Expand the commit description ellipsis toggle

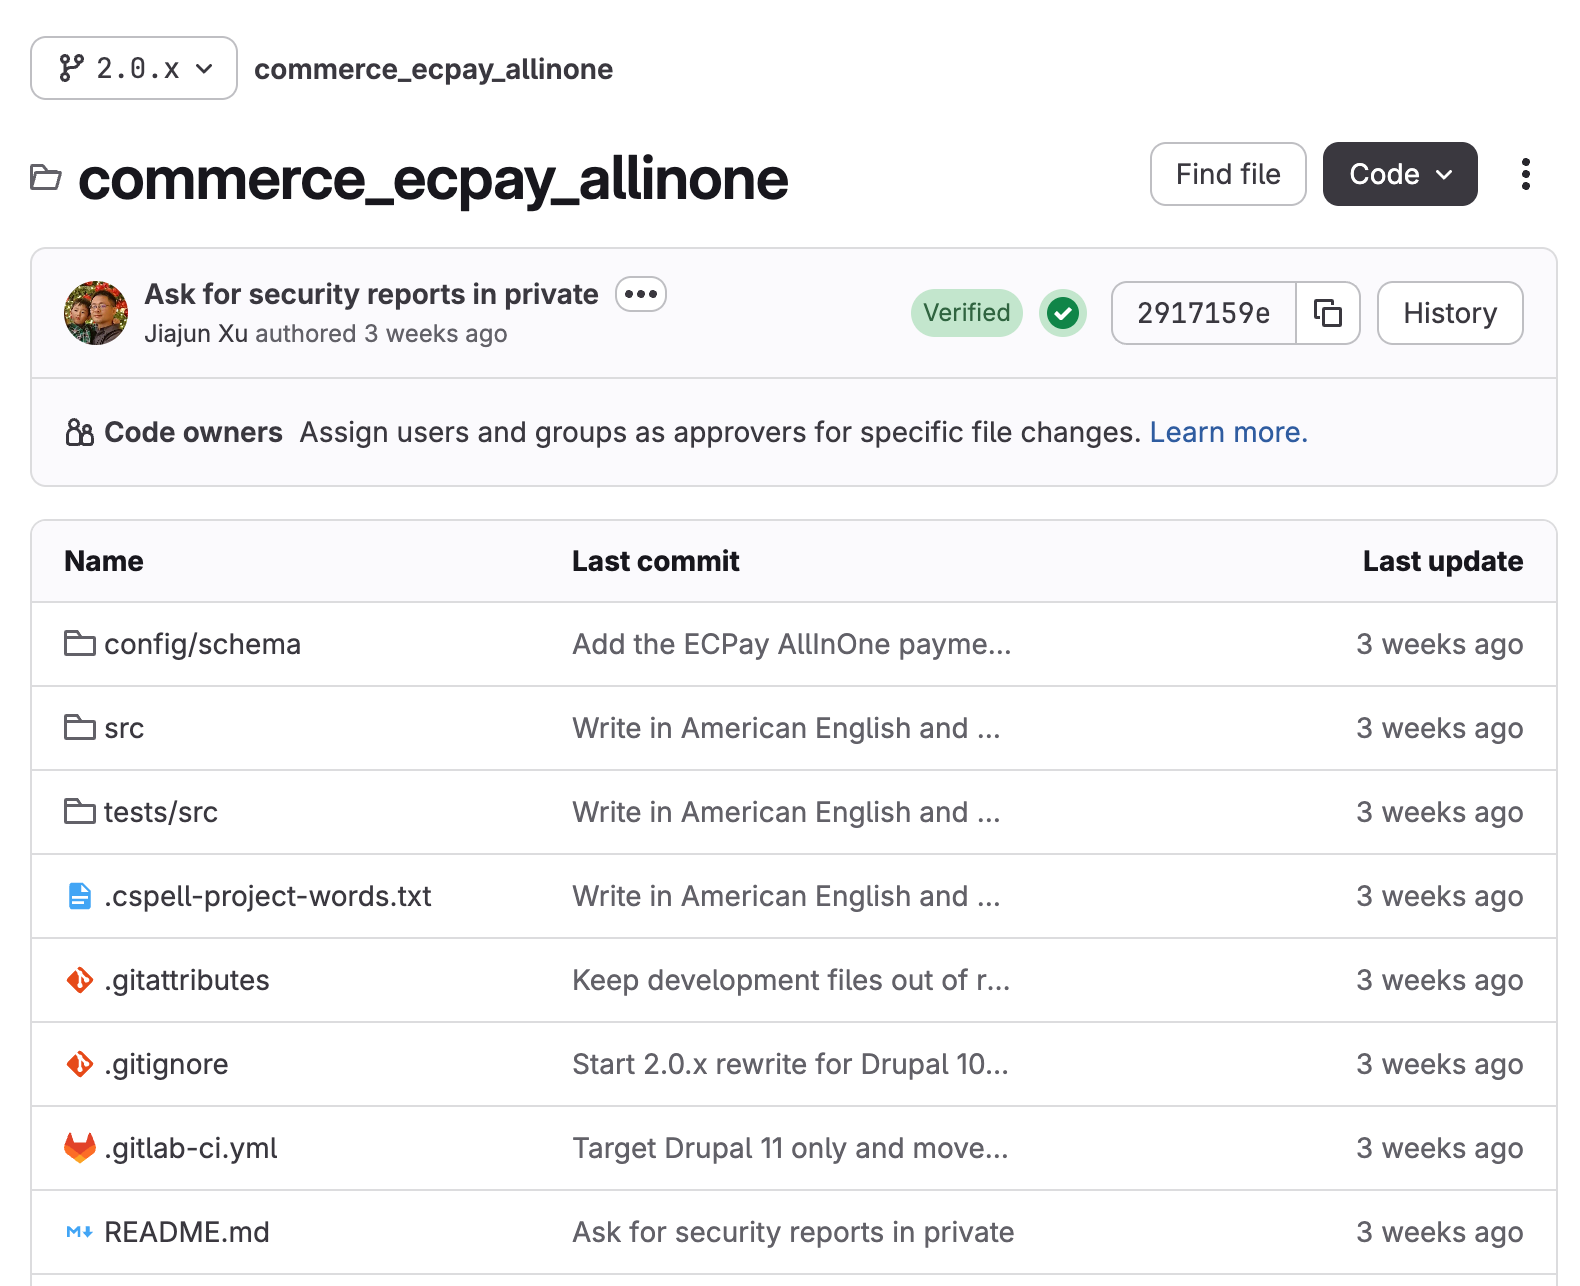(641, 294)
